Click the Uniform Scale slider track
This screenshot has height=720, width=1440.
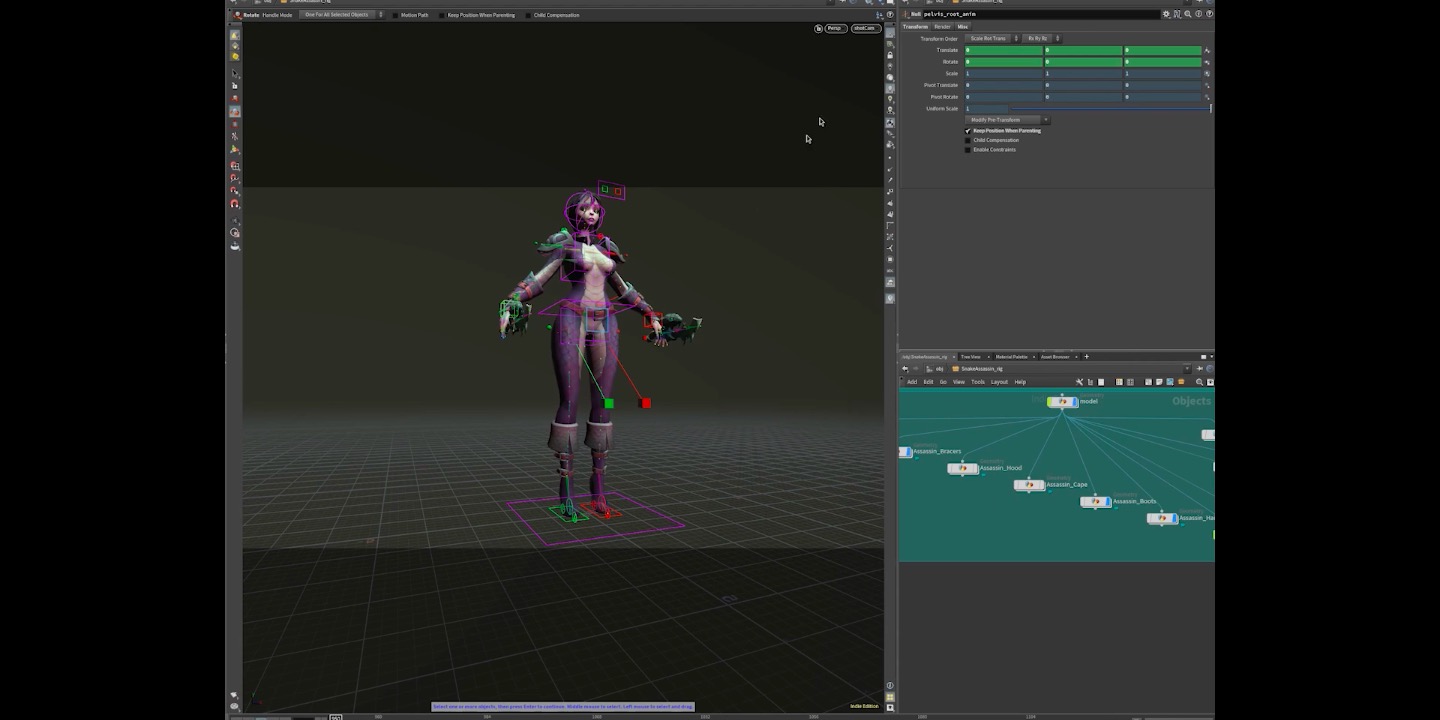[x=1108, y=108]
